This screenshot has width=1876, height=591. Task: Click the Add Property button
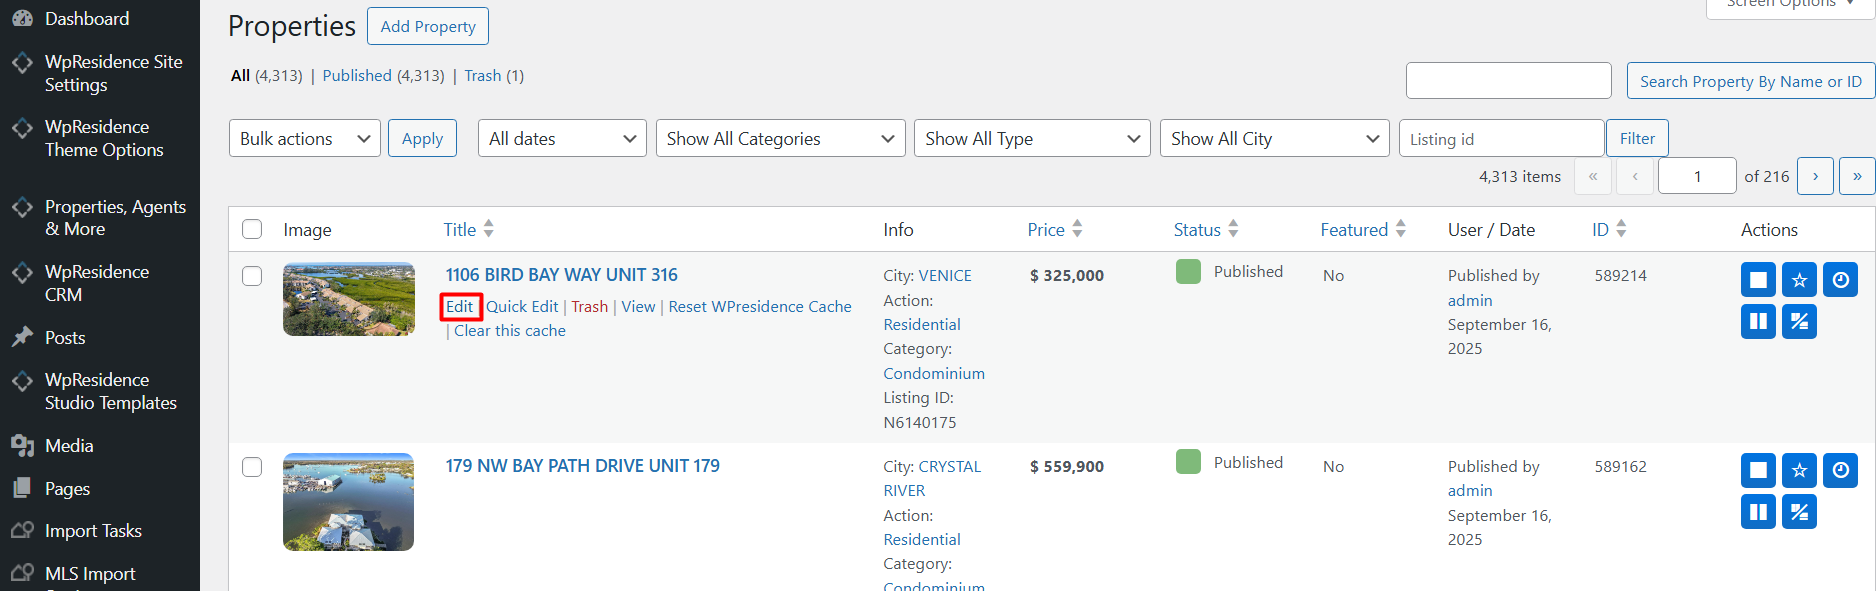[x=428, y=26]
